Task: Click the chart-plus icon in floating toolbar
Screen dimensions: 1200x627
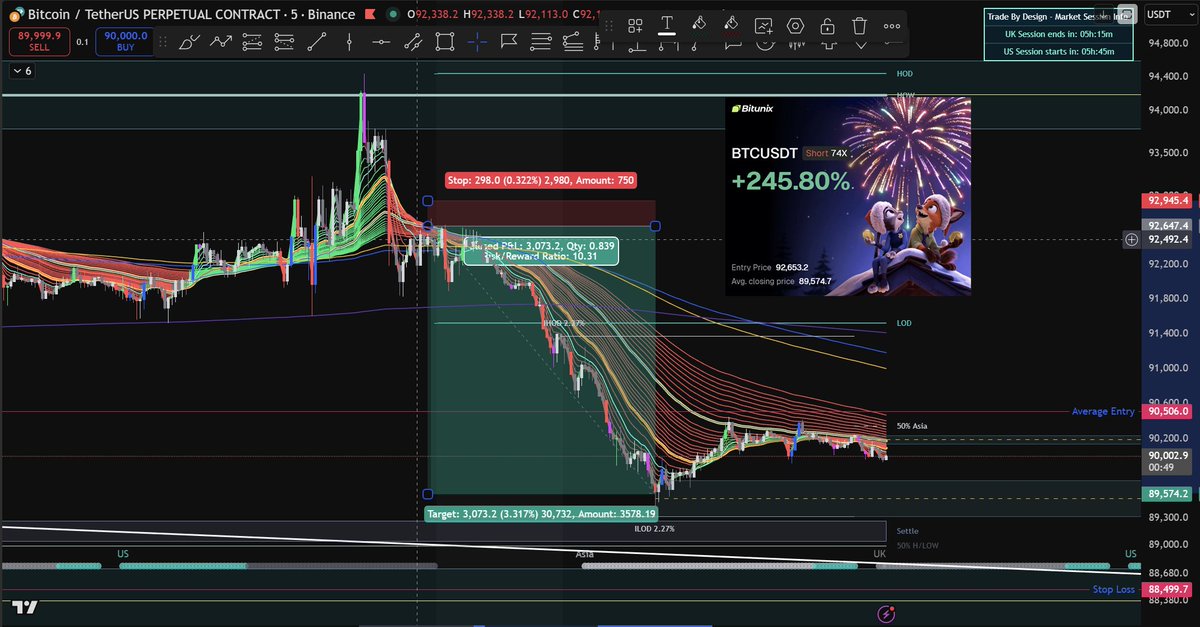Action: point(763,25)
